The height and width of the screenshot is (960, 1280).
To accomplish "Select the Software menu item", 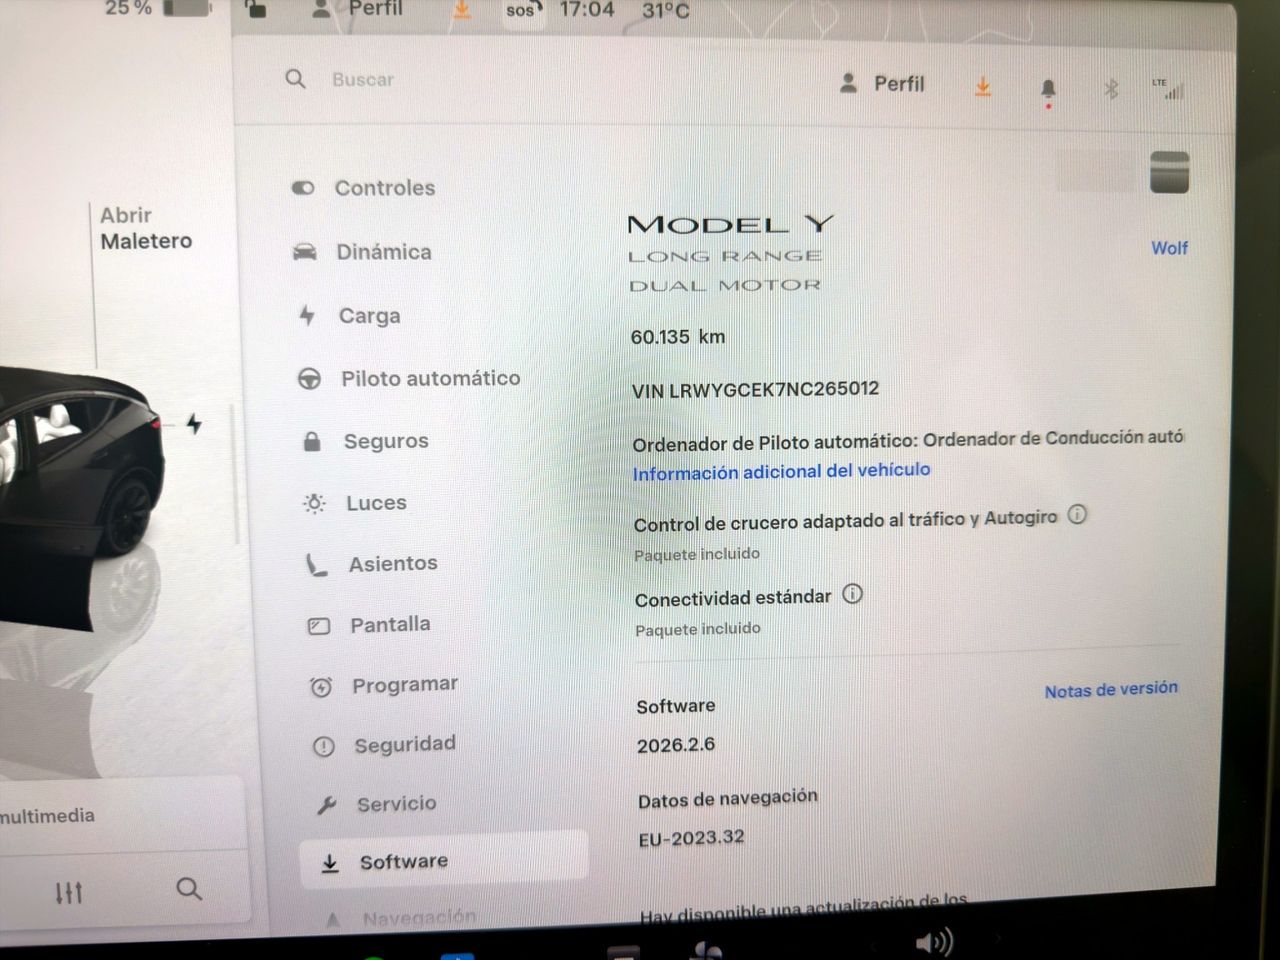I will tap(443, 861).
